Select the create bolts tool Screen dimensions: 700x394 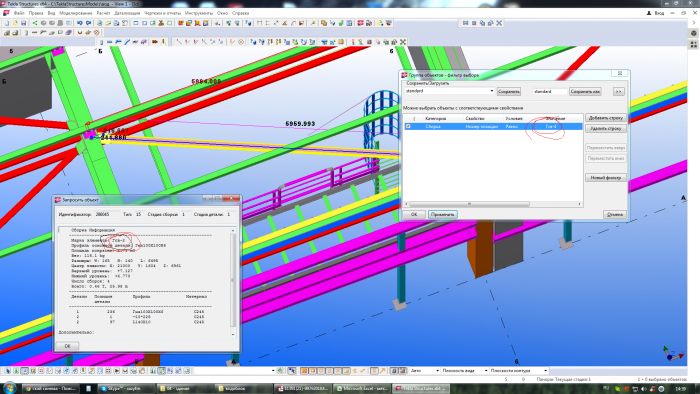(154, 42)
